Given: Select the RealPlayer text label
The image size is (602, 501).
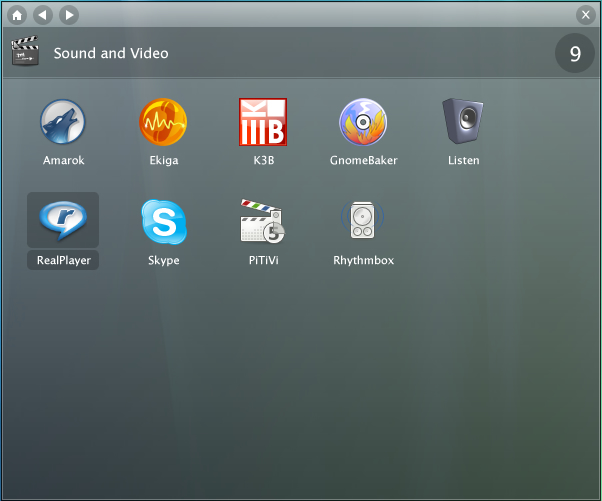Looking at the screenshot, I should (64, 260).
